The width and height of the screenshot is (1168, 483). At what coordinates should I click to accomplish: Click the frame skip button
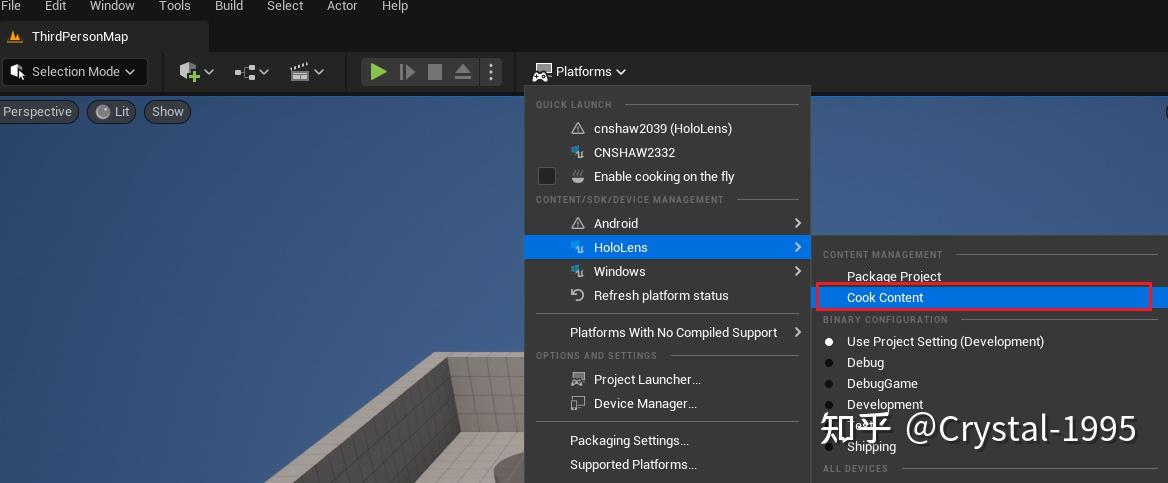click(407, 72)
